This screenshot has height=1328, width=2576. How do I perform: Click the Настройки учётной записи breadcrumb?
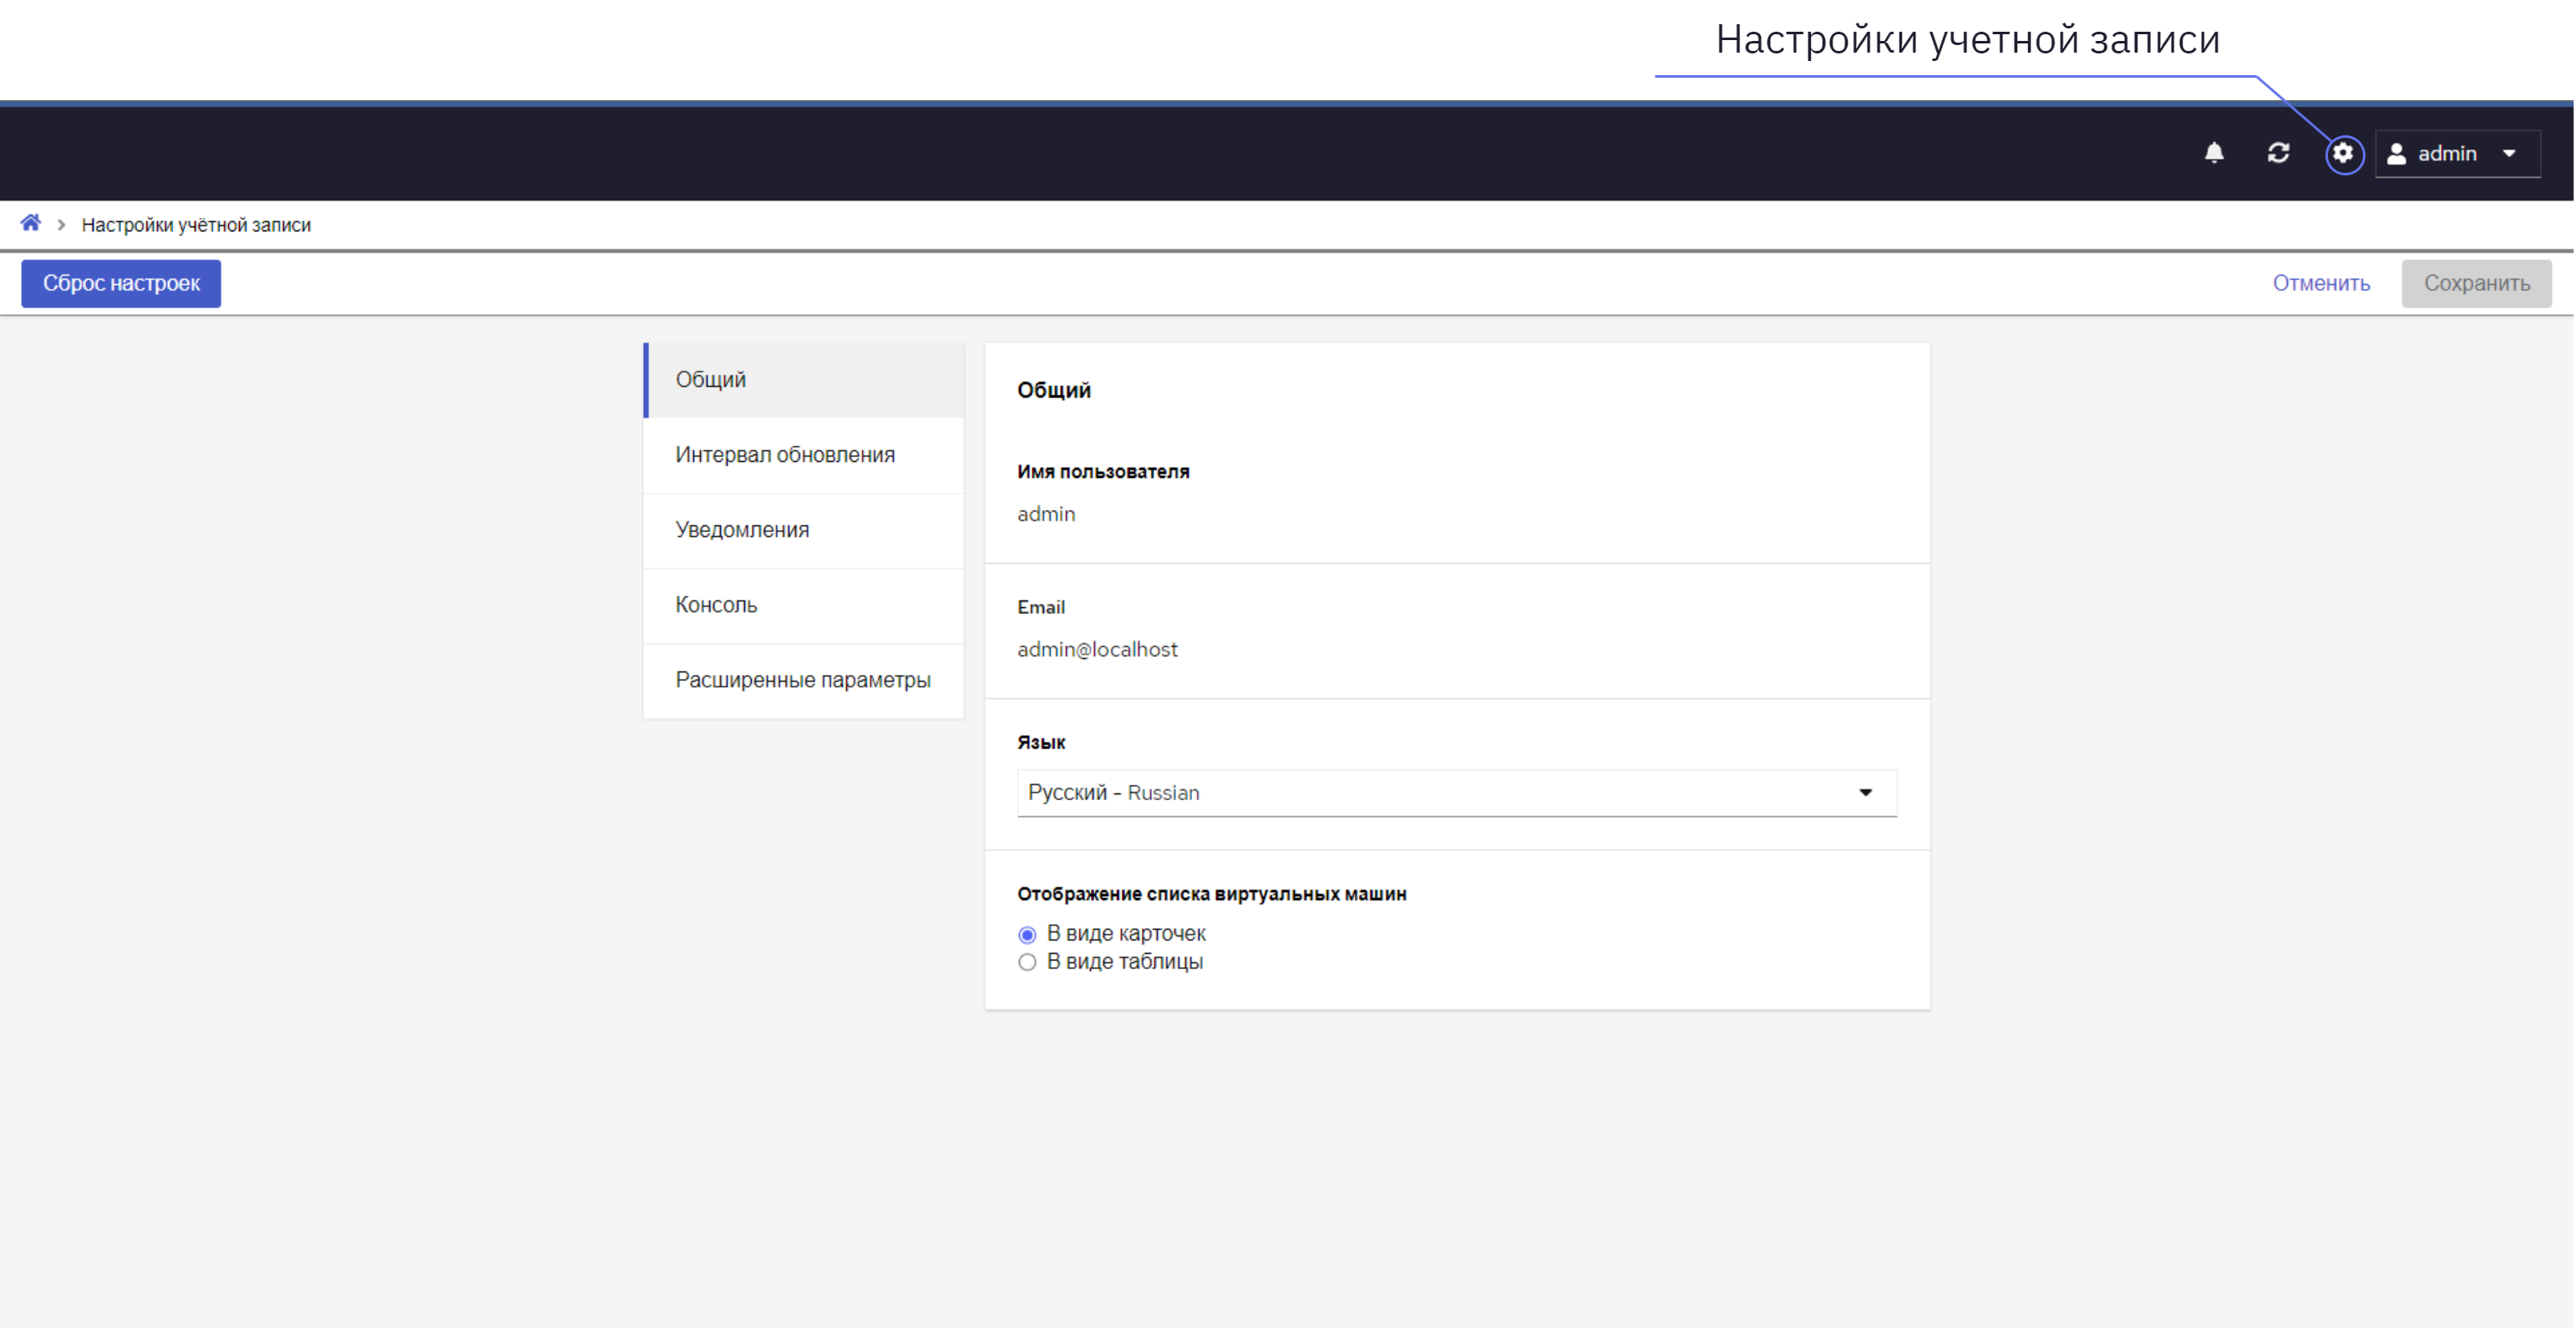[196, 225]
